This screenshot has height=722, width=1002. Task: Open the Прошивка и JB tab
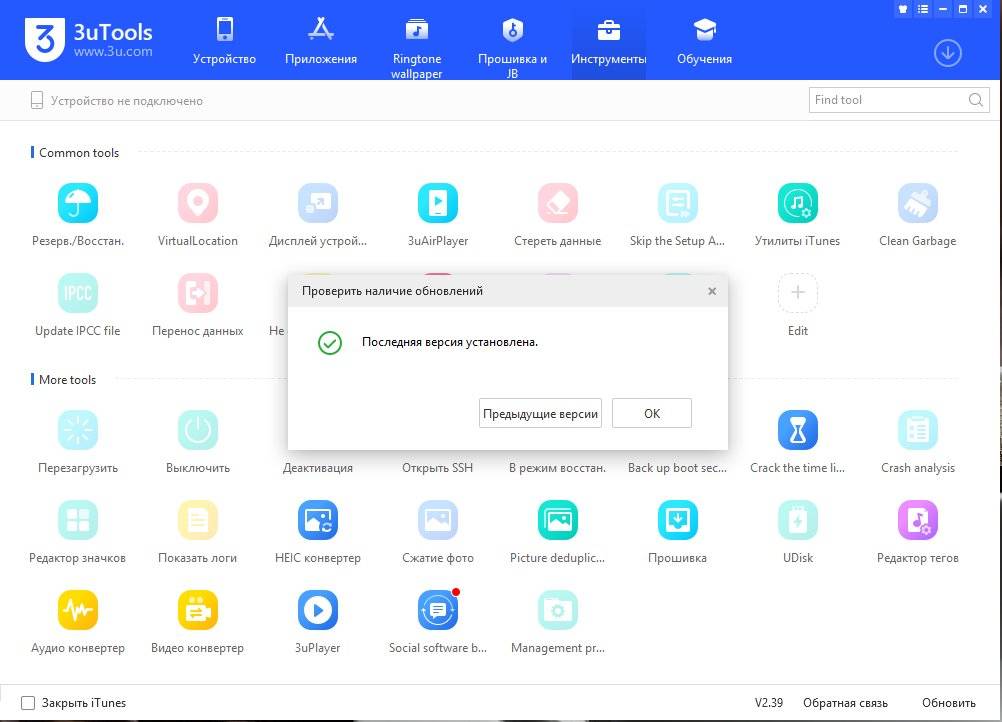tap(513, 47)
